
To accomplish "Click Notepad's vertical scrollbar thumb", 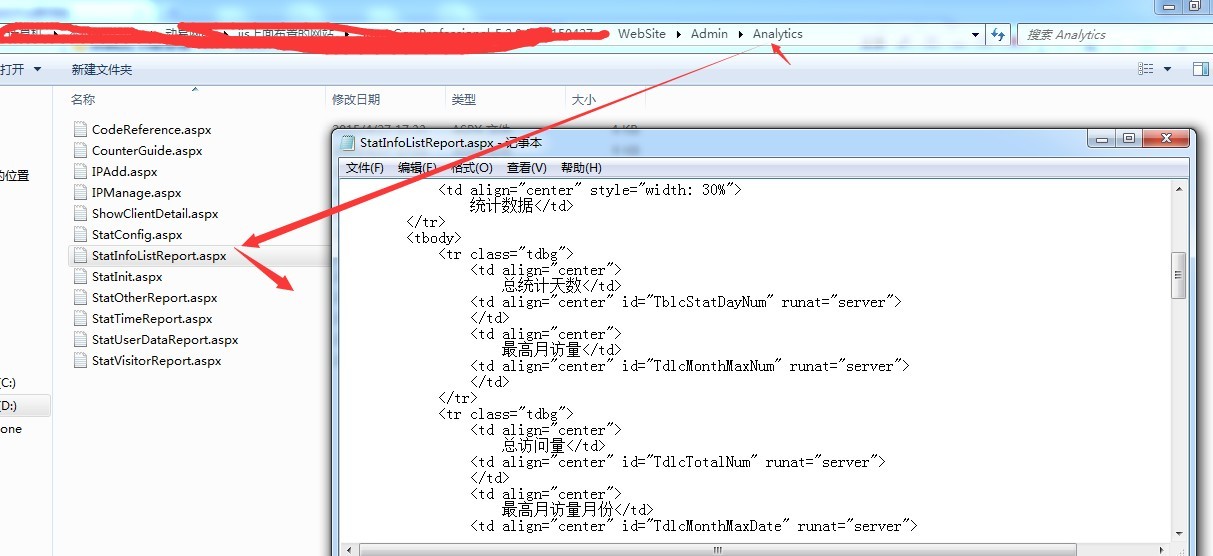I will pyautogui.click(x=1179, y=275).
